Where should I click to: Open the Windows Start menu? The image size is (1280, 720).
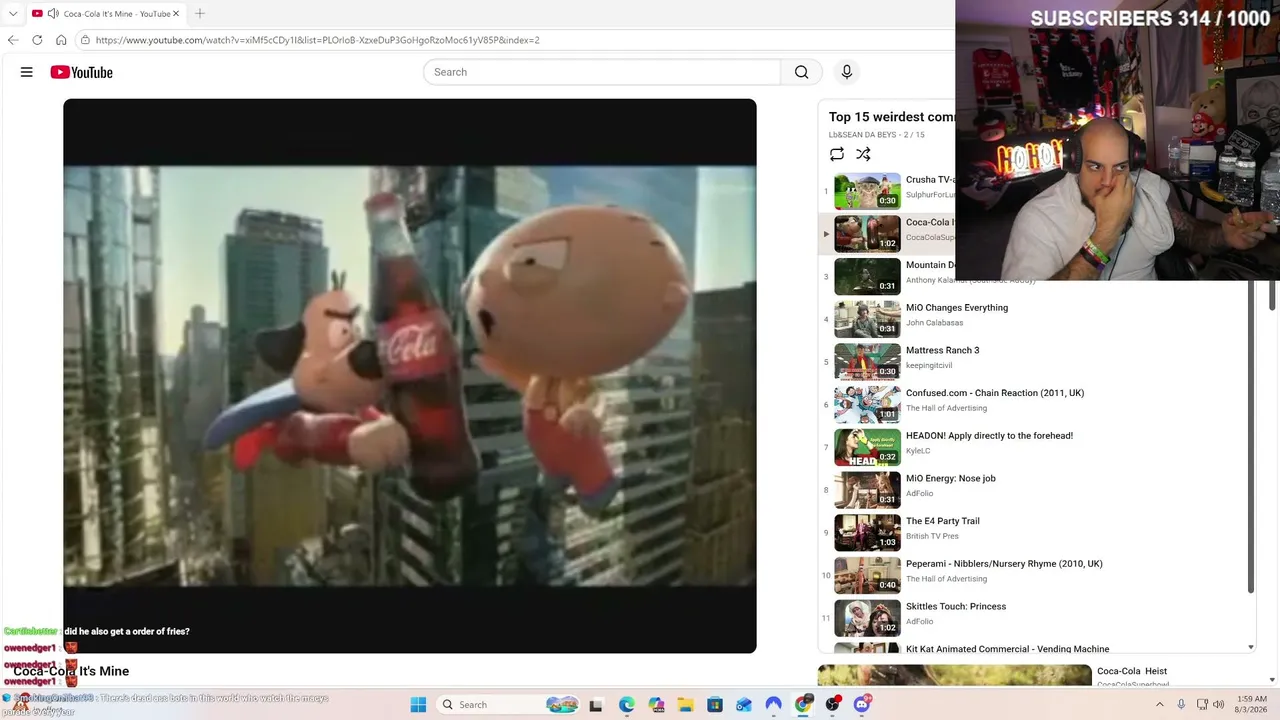click(418, 705)
